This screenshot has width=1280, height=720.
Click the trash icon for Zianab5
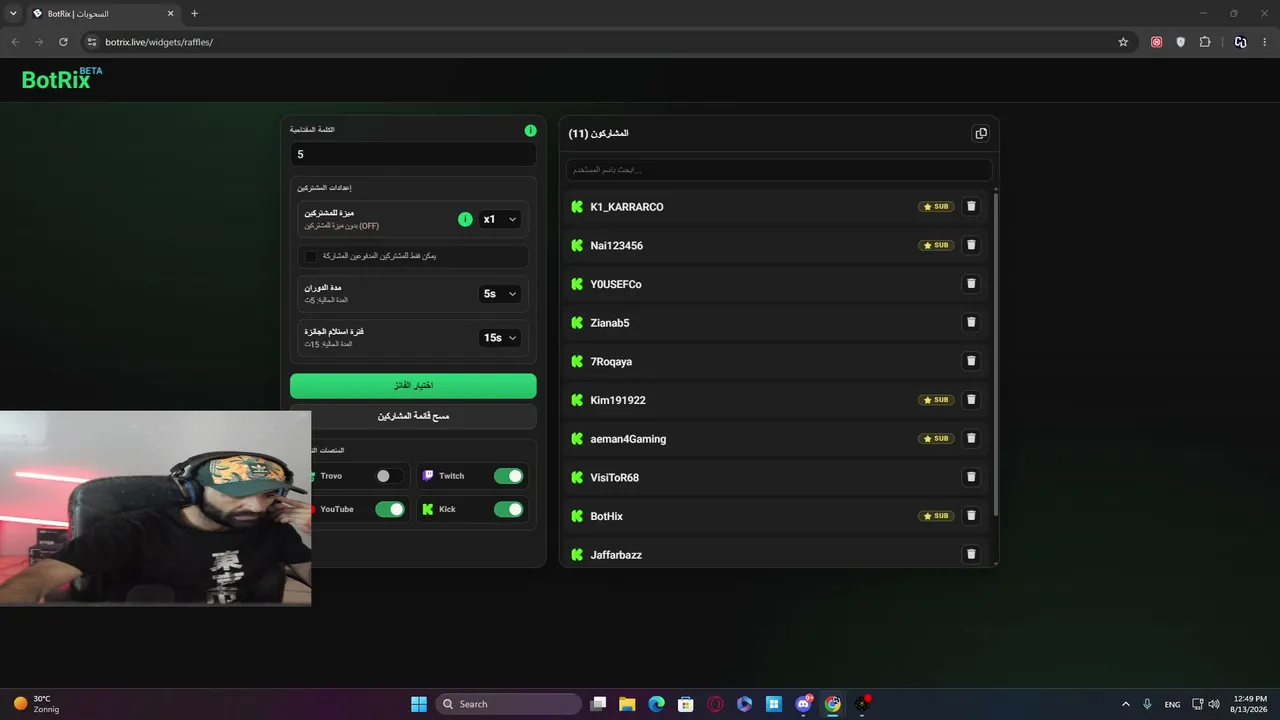tap(970, 323)
